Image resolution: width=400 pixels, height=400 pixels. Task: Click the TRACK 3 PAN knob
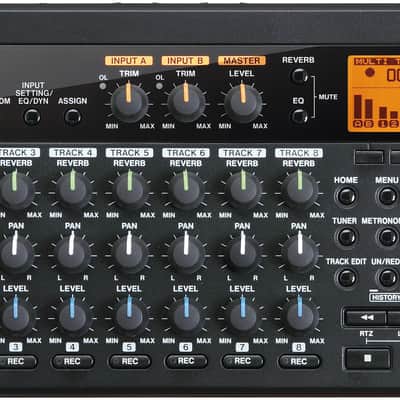pyautogui.click(x=15, y=253)
